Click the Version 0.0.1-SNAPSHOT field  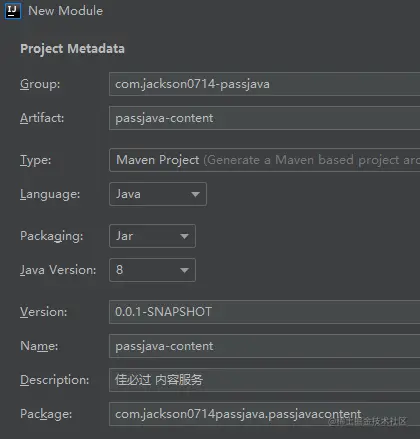[265, 312]
